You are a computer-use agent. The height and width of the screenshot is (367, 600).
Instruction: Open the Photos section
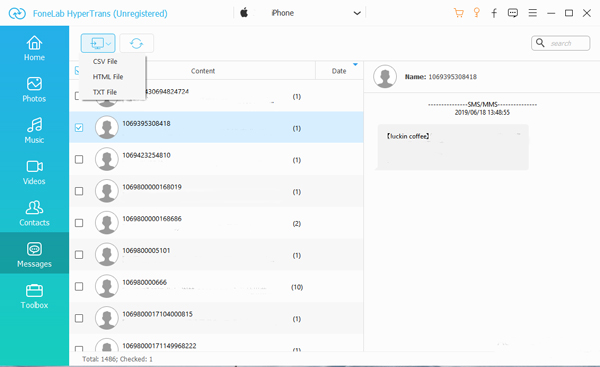[x=34, y=90]
